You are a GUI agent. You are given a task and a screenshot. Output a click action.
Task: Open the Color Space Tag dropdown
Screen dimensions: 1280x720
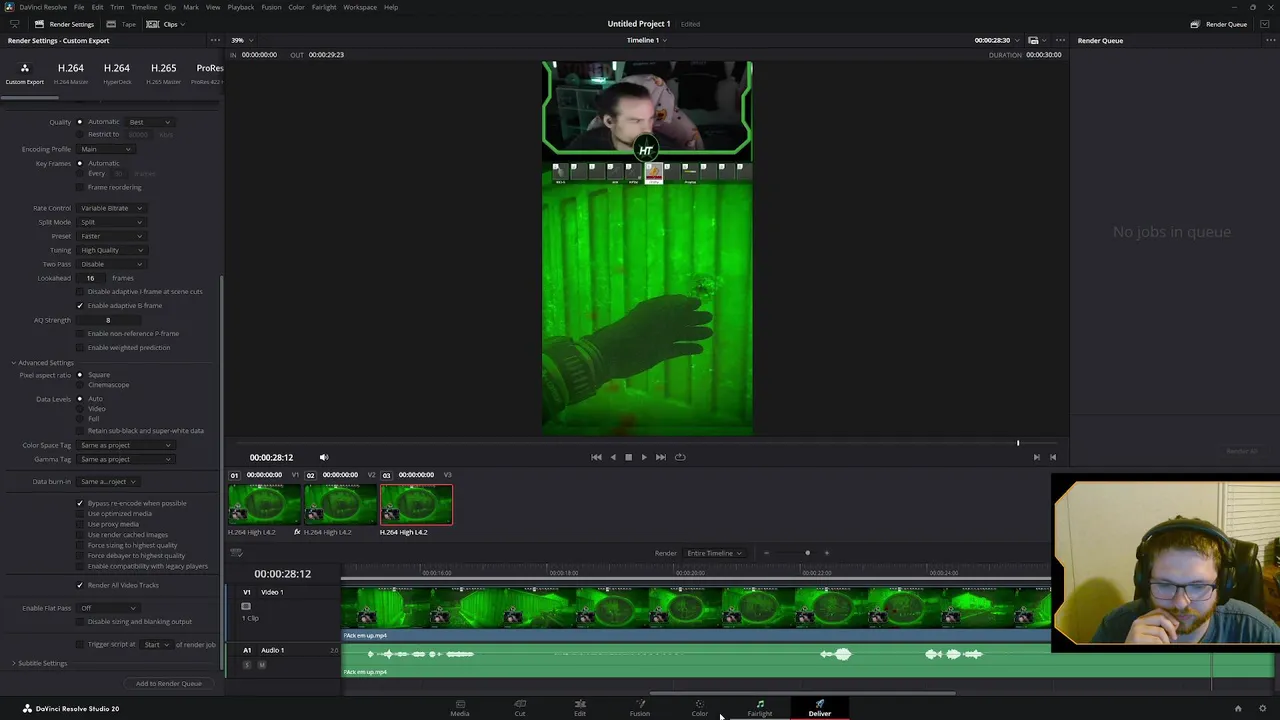click(x=126, y=445)
